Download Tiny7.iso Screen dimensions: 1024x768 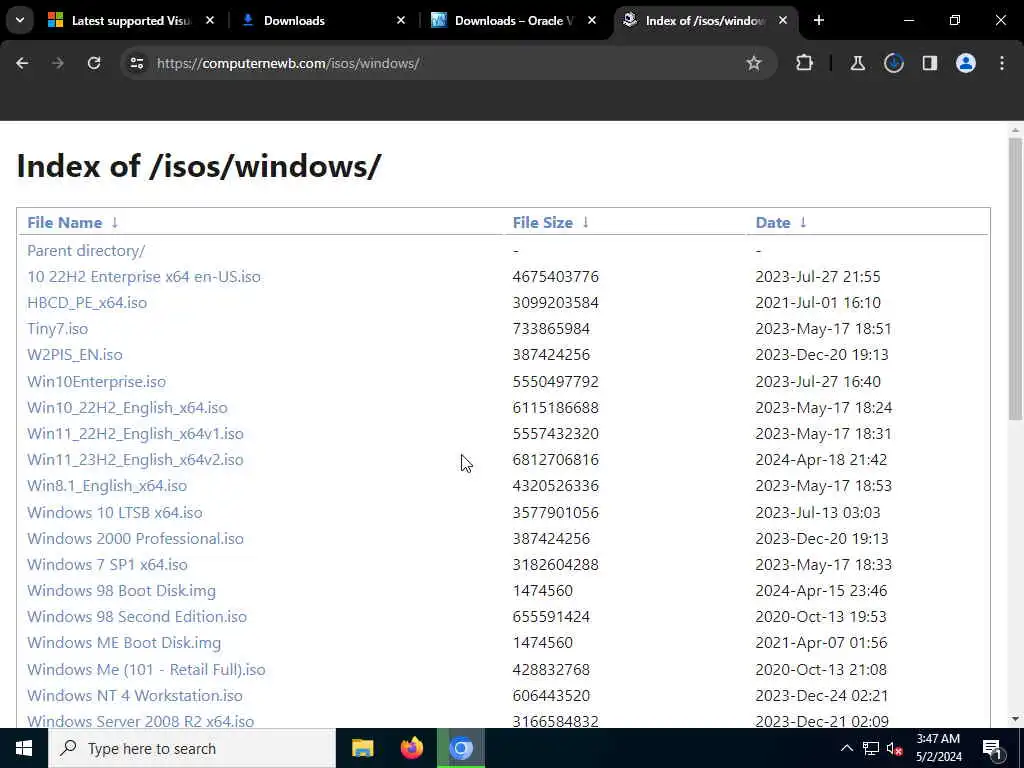click(x=57, y=328)
